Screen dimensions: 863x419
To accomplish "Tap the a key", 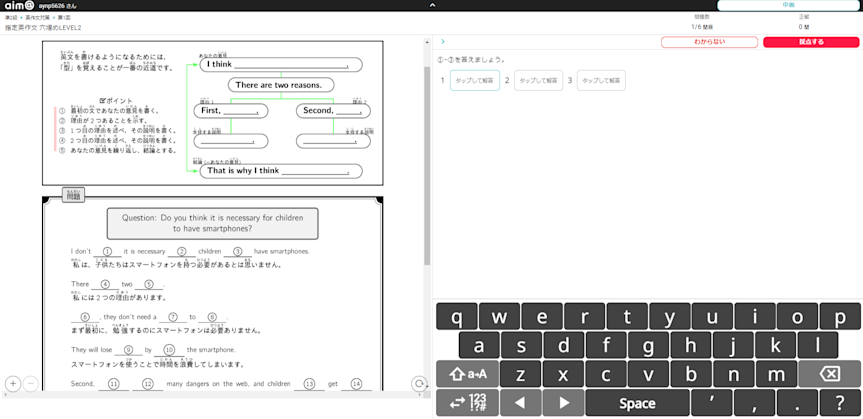I will 479,345.
